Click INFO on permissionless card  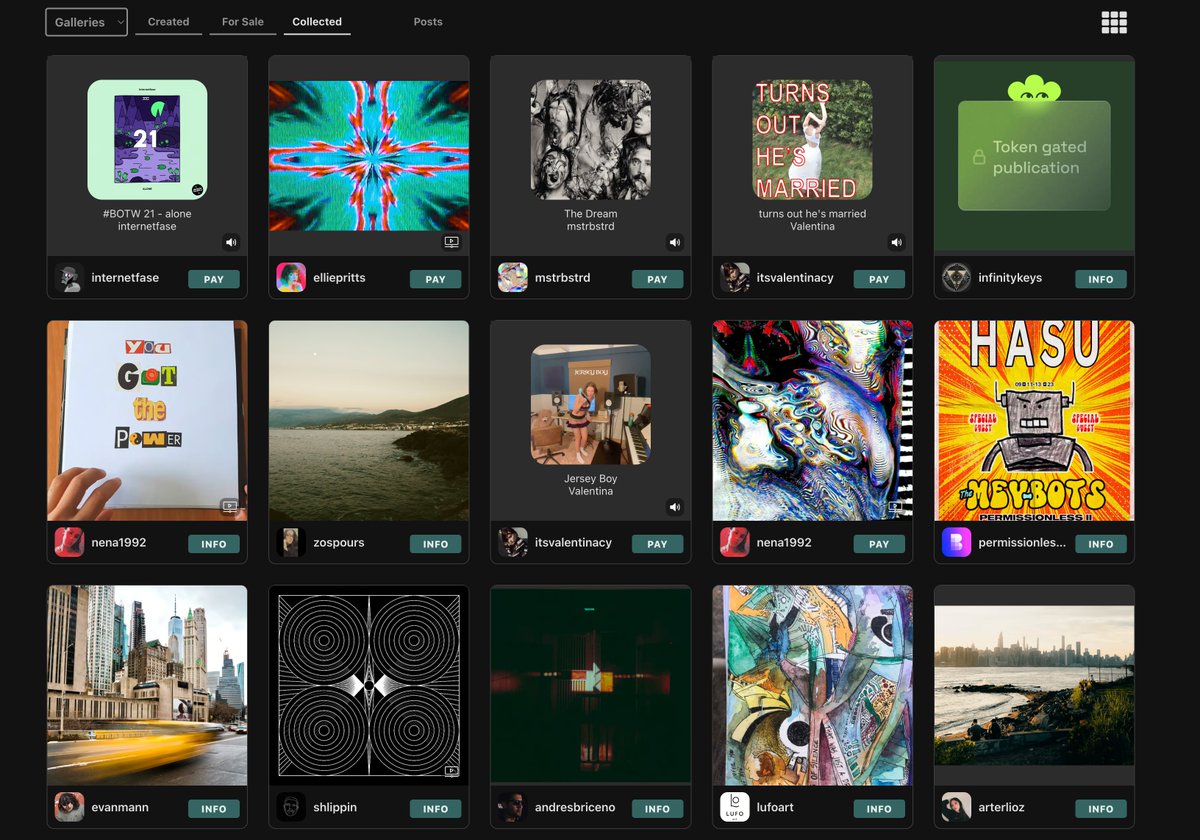coord(1101,544)
